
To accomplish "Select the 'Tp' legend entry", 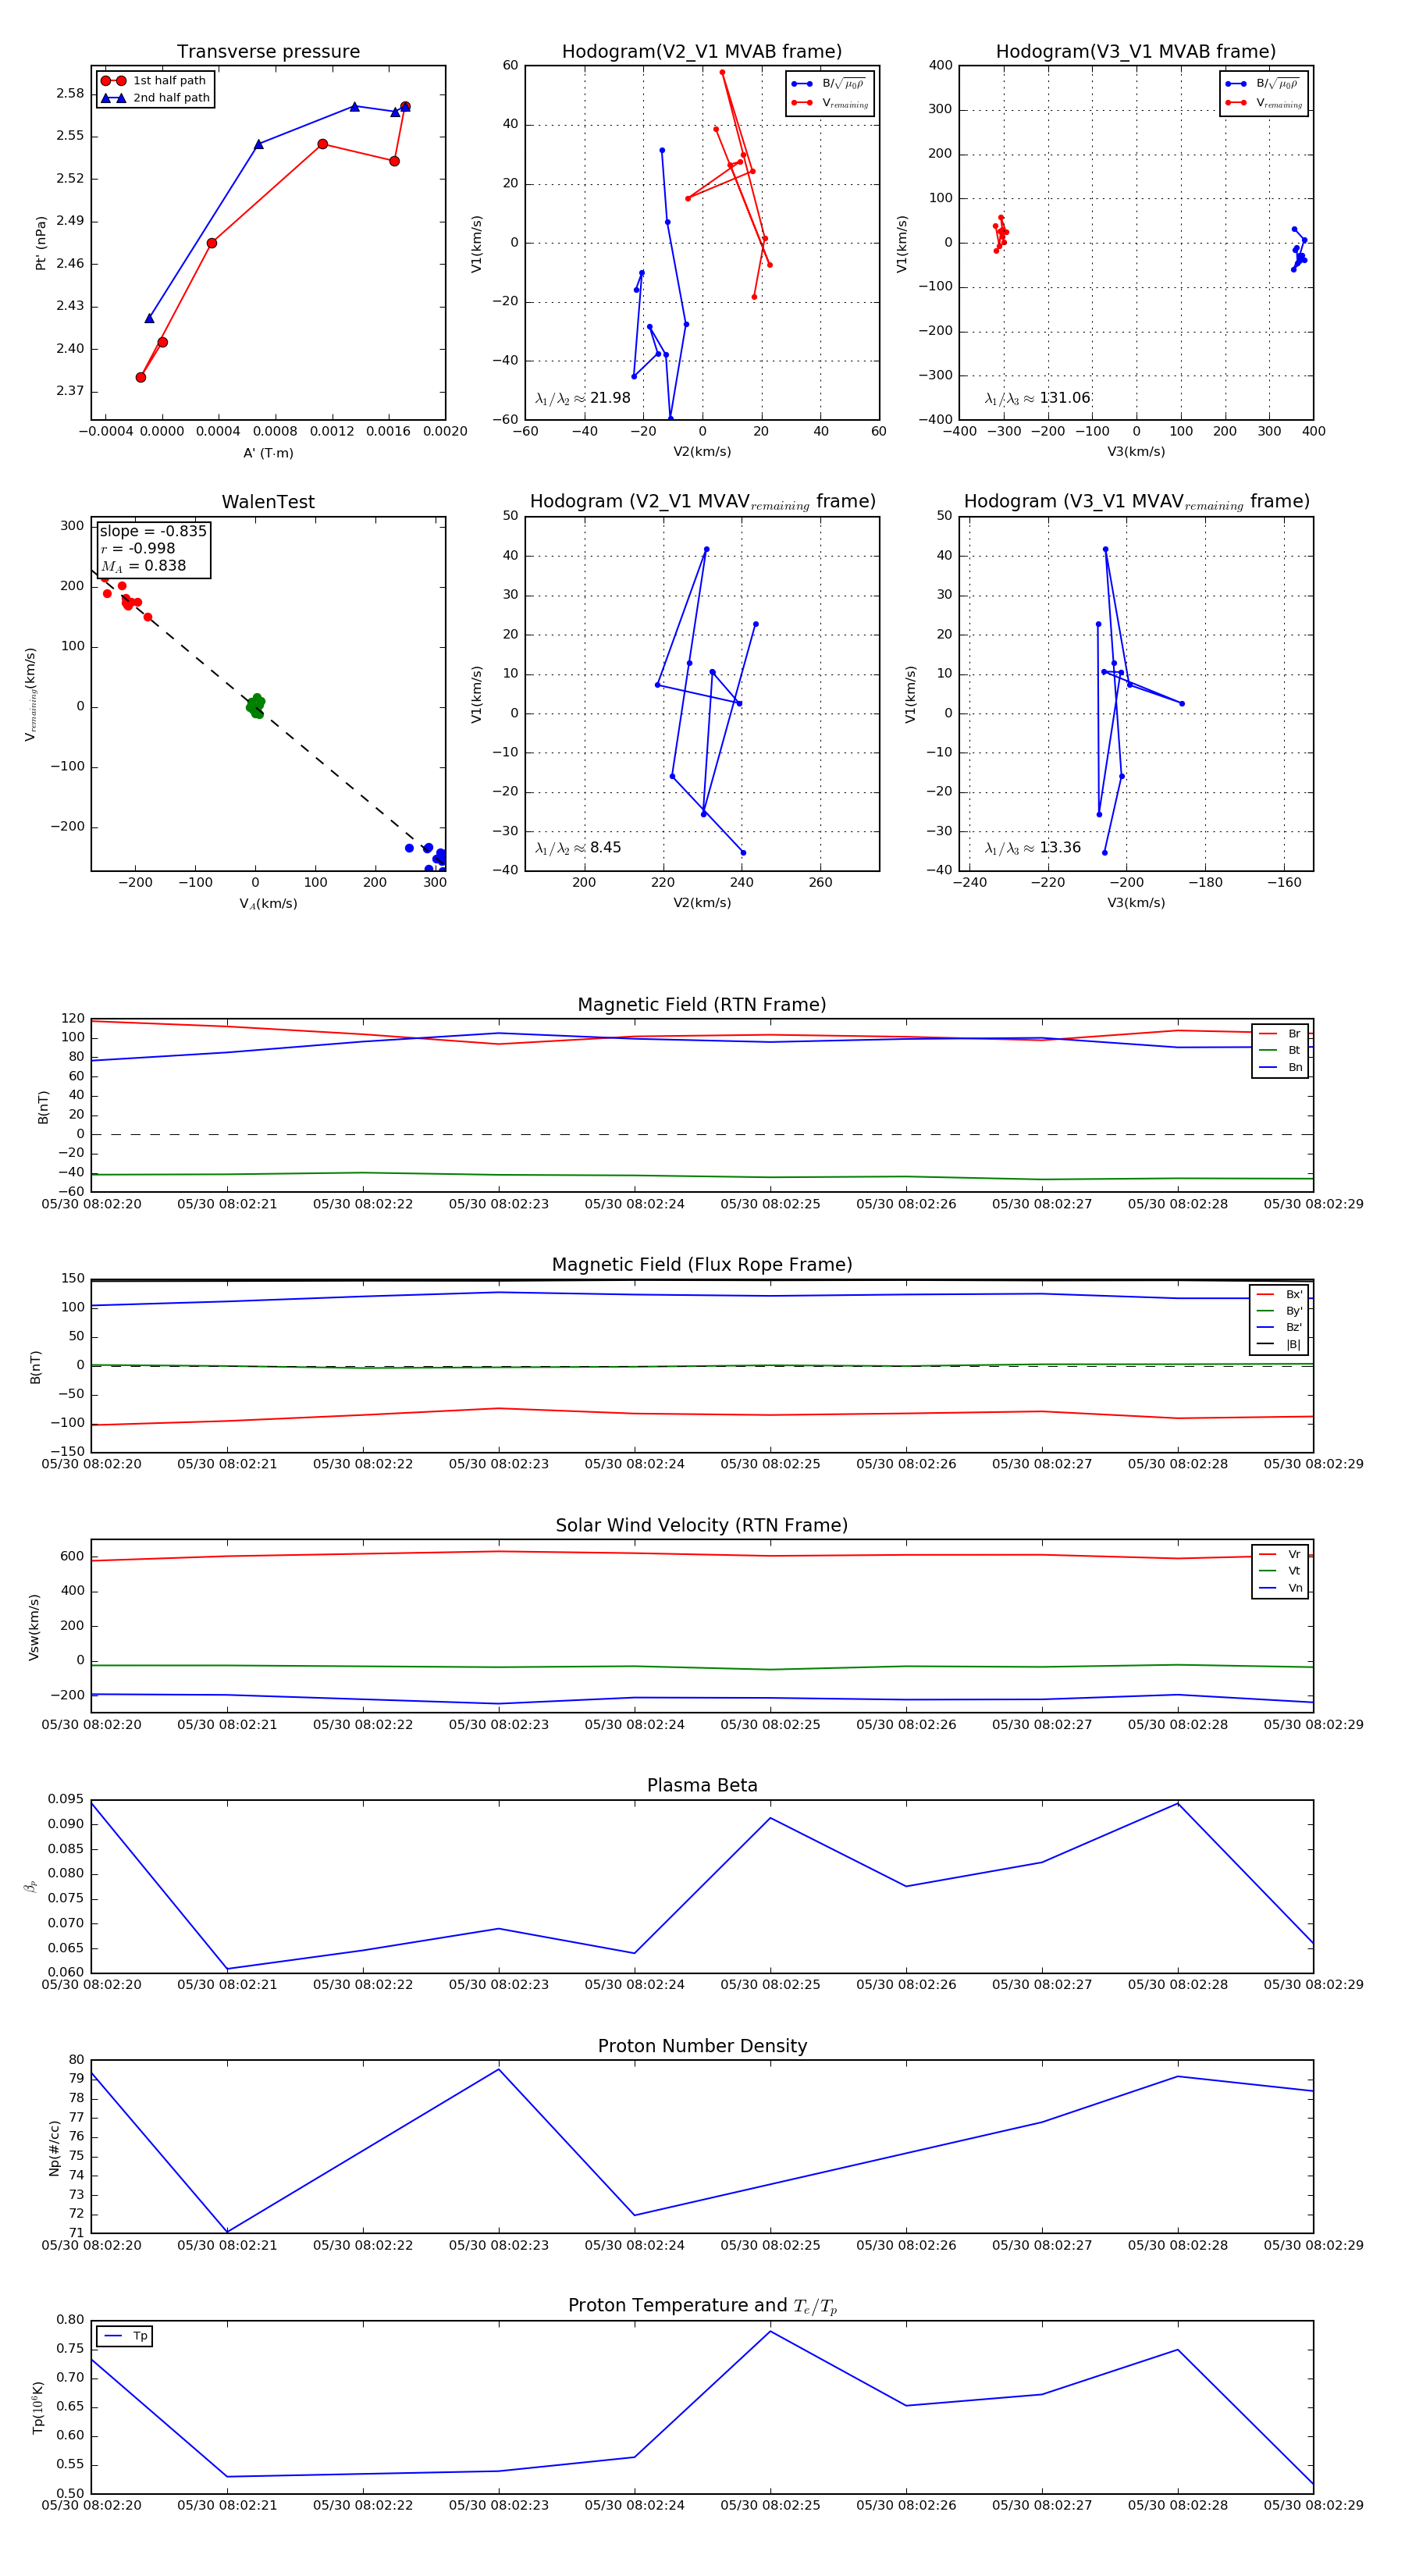I will (x=125, y=2336).
